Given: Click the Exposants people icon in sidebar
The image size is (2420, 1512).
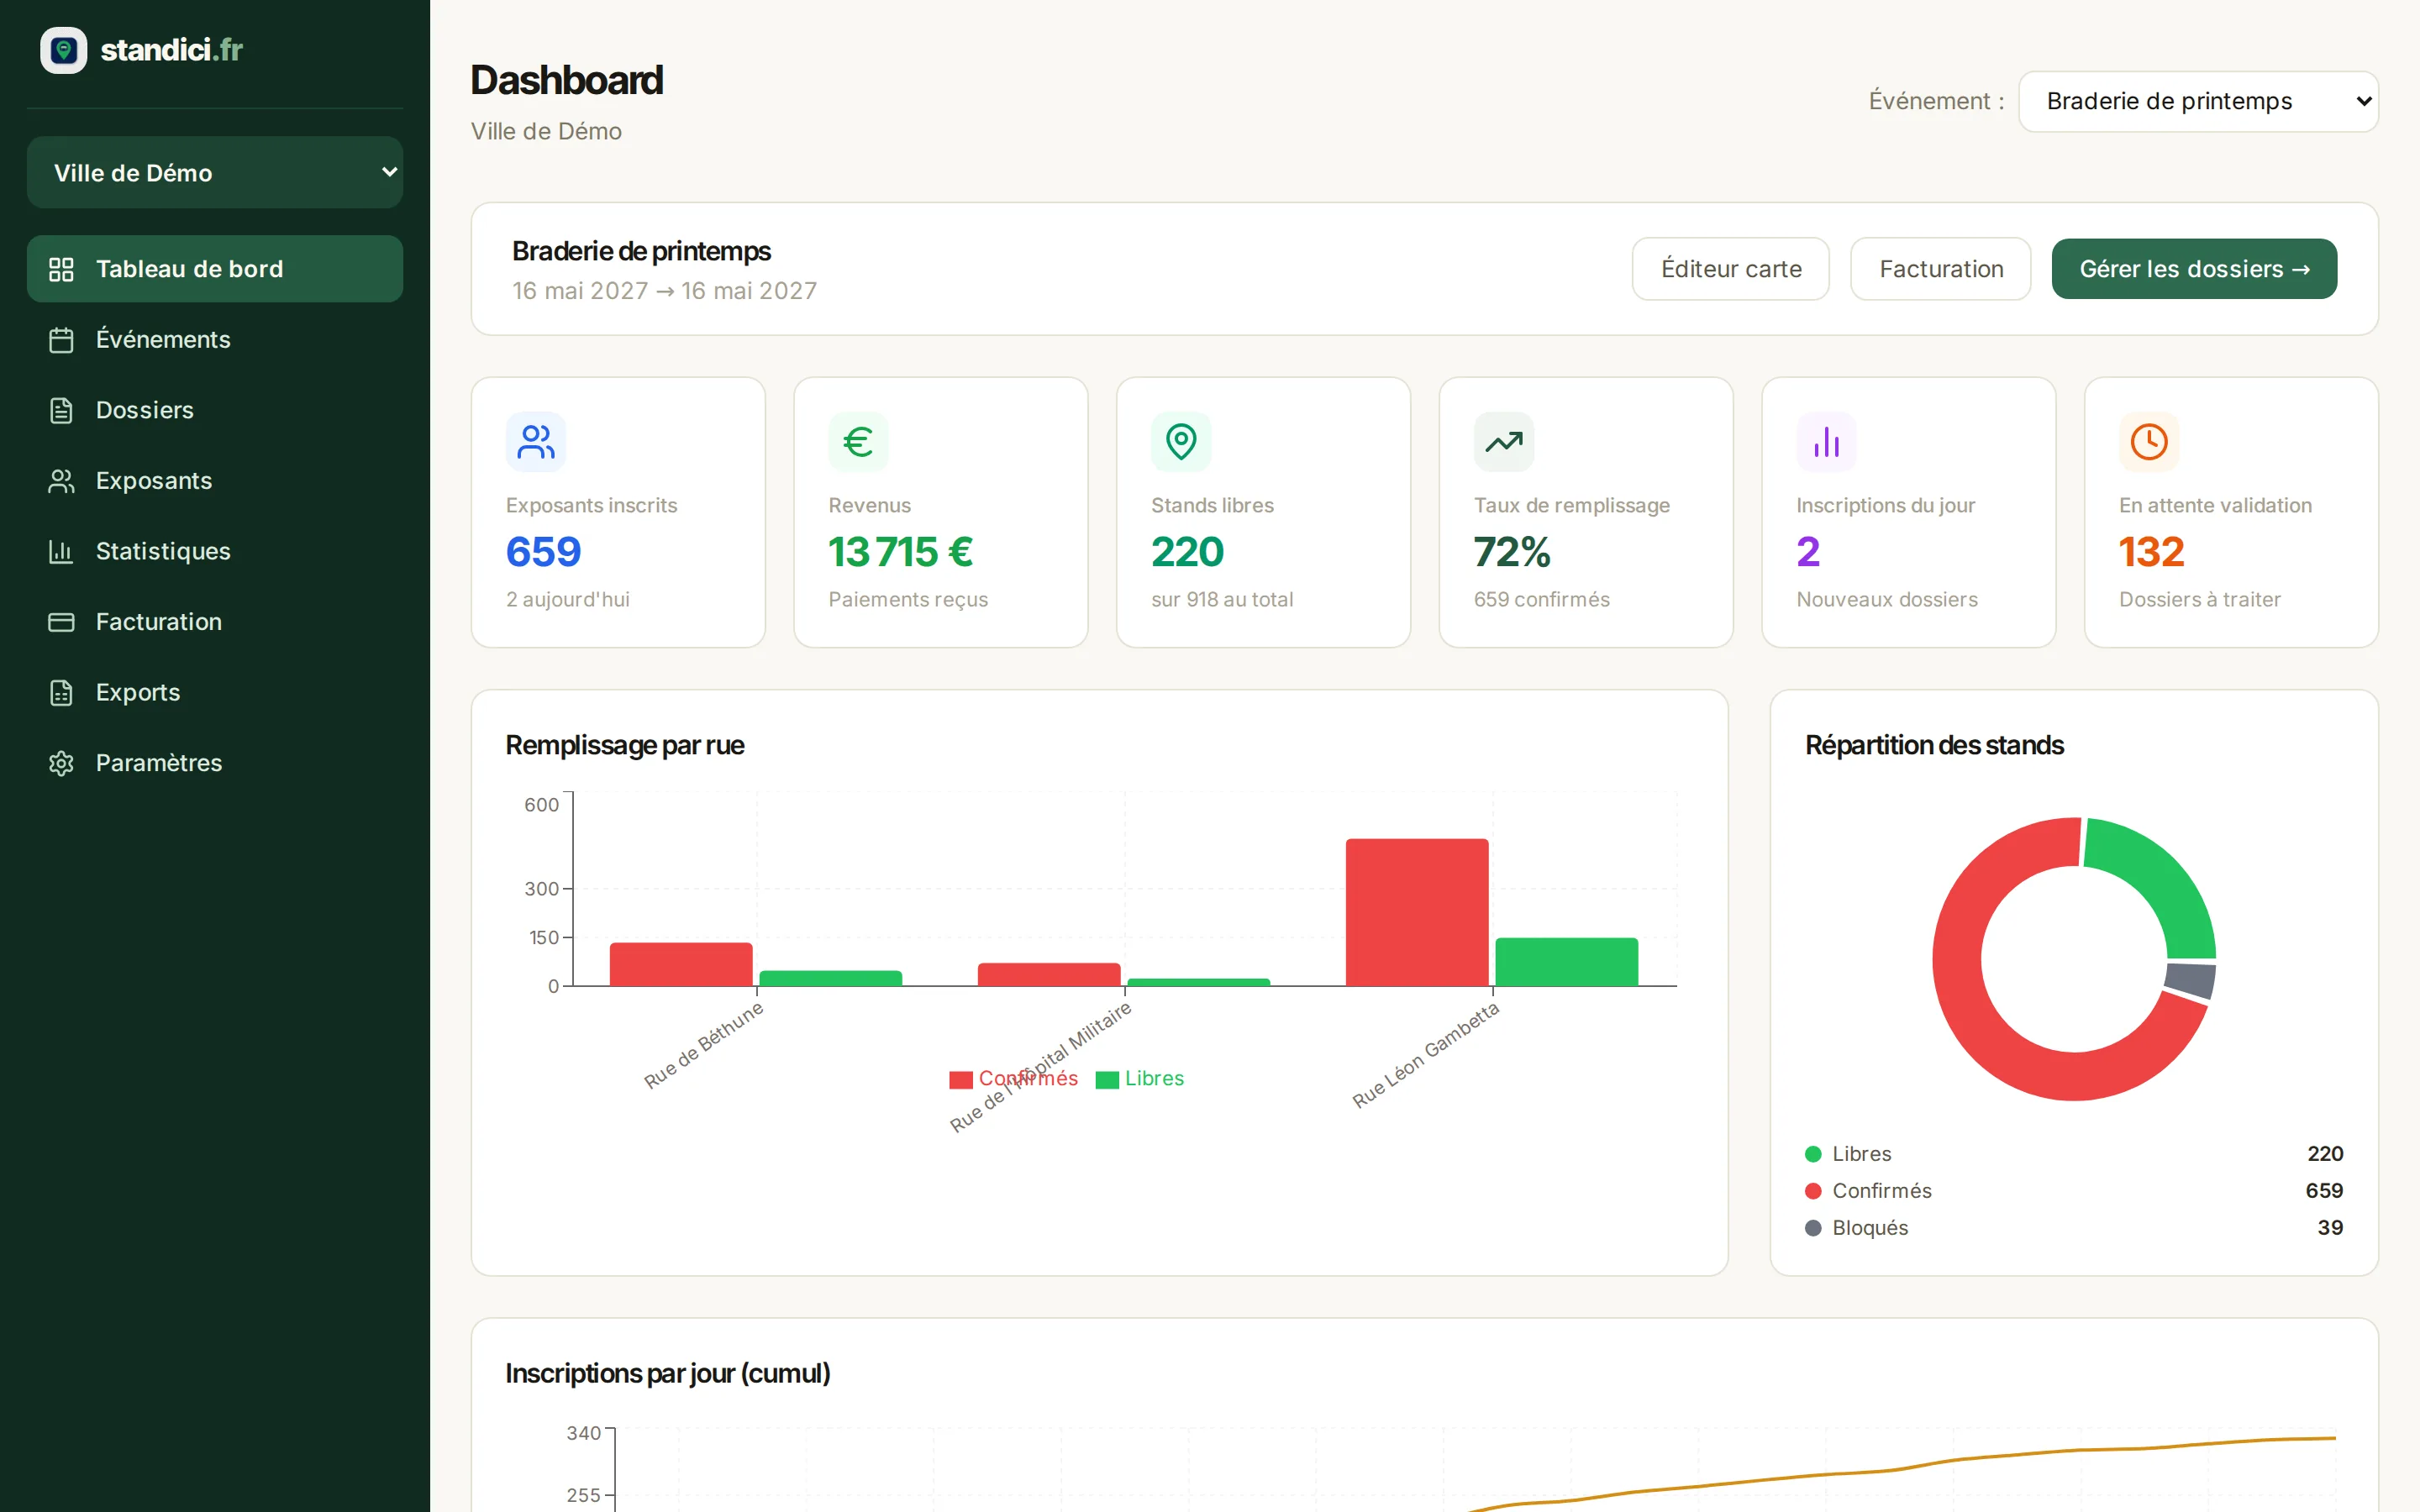Looking at the screenshot, I should [61, 481].
